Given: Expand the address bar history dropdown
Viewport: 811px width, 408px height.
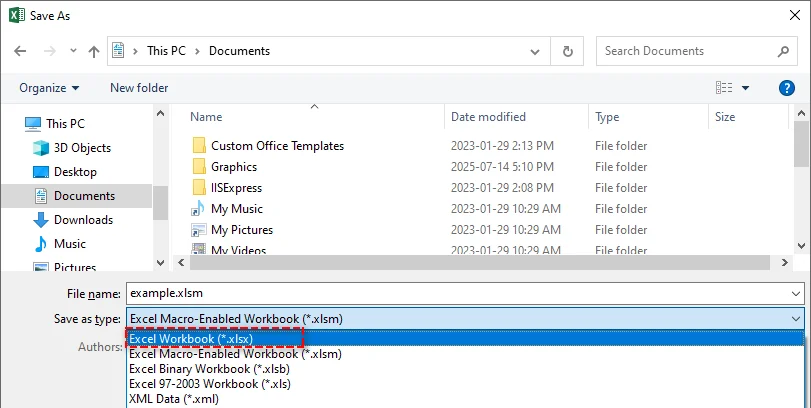Looking at the screenshot, I should pyautogui.click(x=535, y=51).
